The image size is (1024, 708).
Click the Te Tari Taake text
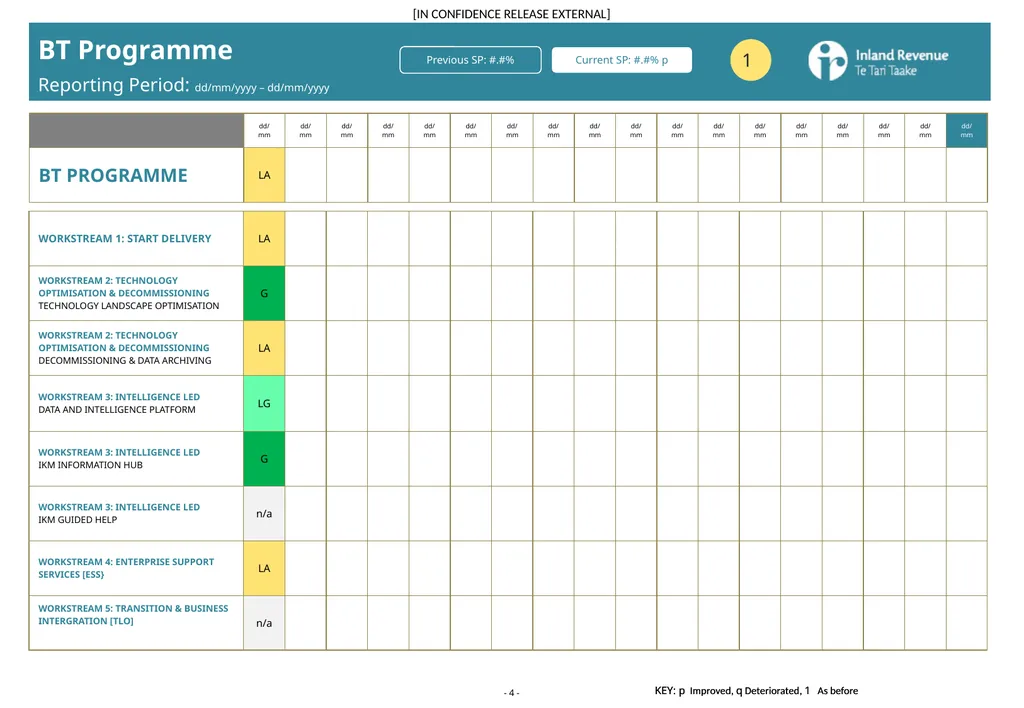[x=886, y=71]
